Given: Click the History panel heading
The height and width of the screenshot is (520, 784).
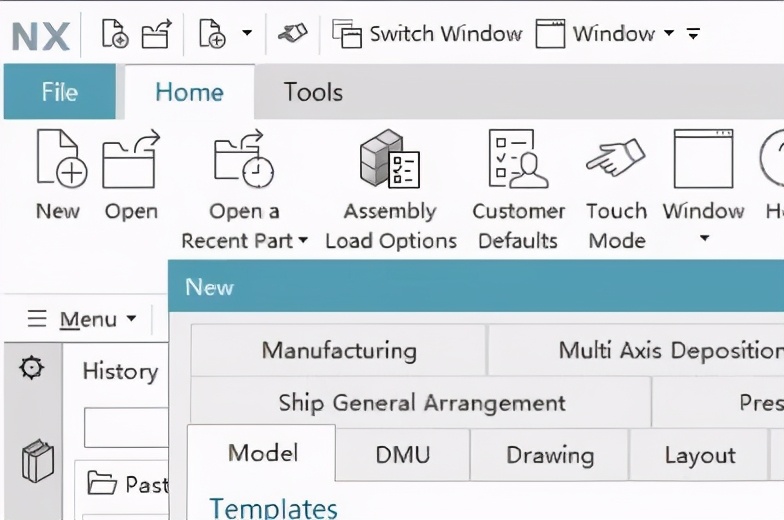Looking at the screenshot, I should 120,372.
